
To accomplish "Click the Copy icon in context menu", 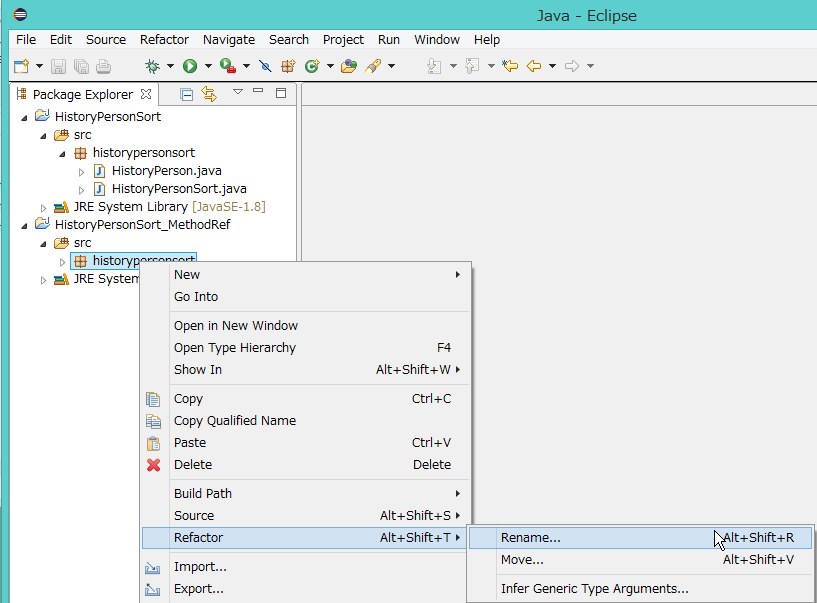I will pyautogui.click(x=153, y=399).
